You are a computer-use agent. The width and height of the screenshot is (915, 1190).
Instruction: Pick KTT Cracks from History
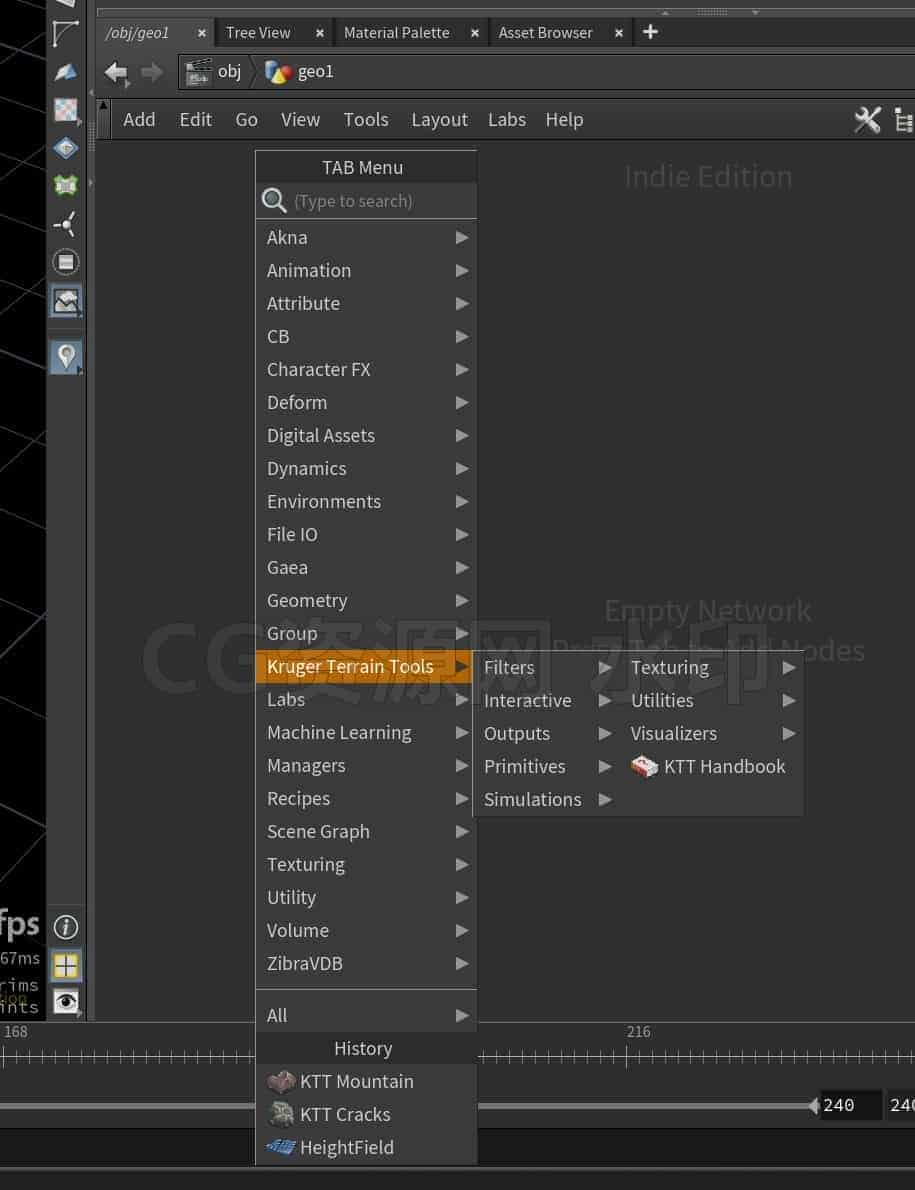(366, 1114)
